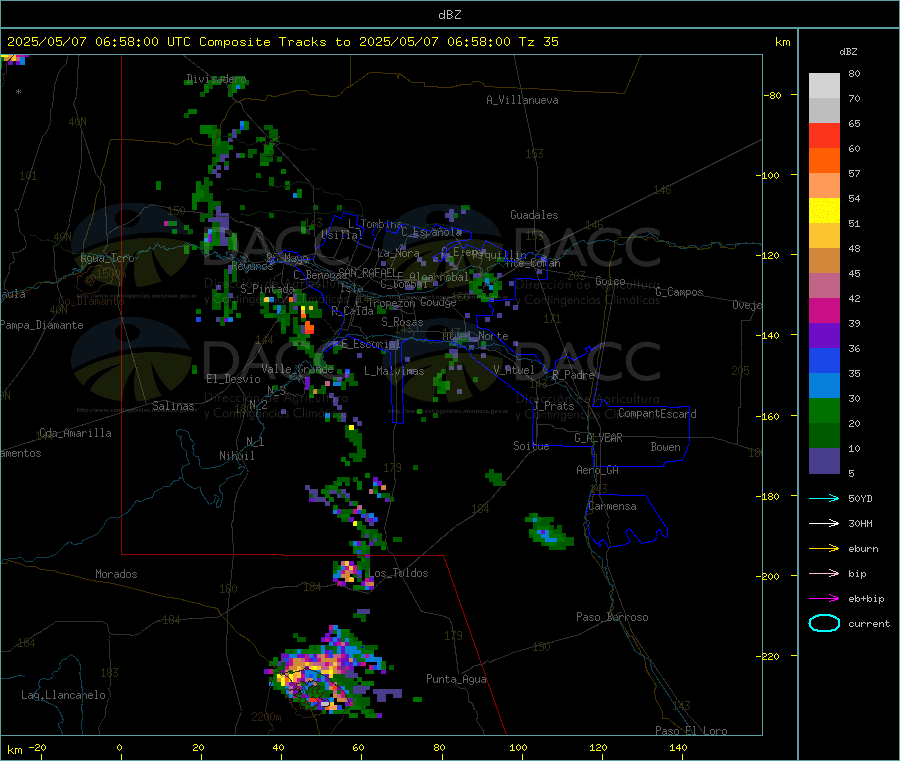Select the slate purple 5-10 dBZ swatch
The height and width of the screenshot is (761, 900).
point(824,461)
